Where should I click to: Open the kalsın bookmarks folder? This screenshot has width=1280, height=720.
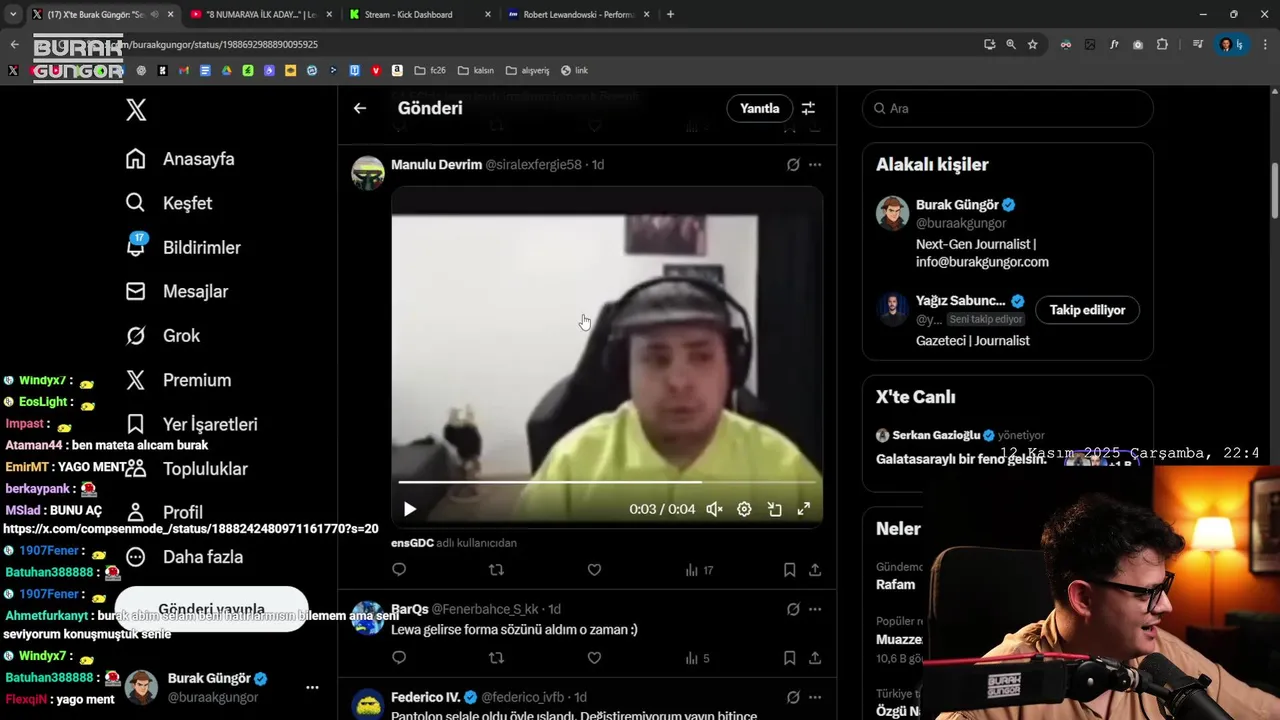[476, 70]
